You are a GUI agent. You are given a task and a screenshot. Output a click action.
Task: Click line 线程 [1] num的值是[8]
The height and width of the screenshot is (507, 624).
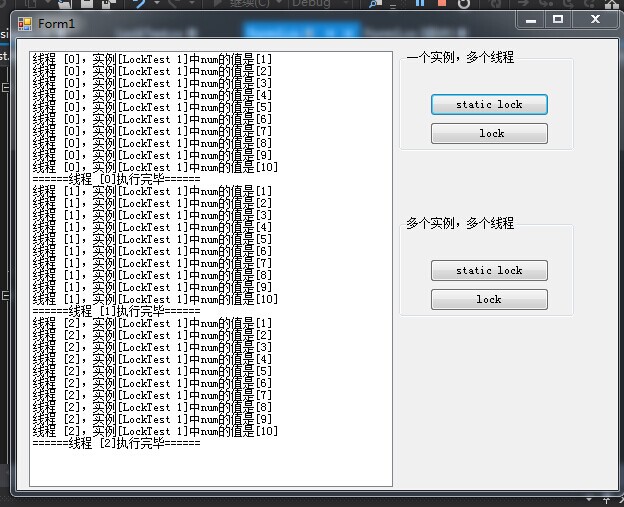point(152,275)
